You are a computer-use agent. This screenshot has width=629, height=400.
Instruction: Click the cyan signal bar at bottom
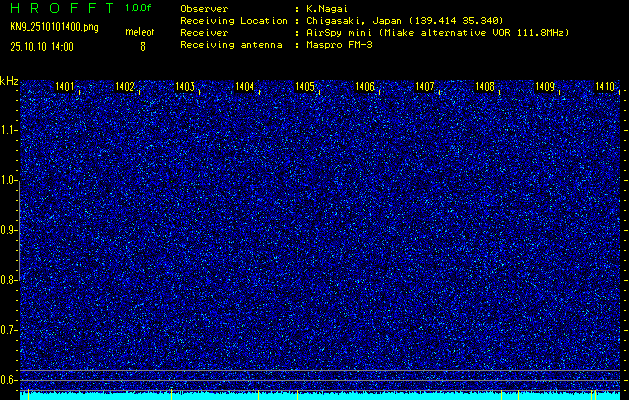320,396
